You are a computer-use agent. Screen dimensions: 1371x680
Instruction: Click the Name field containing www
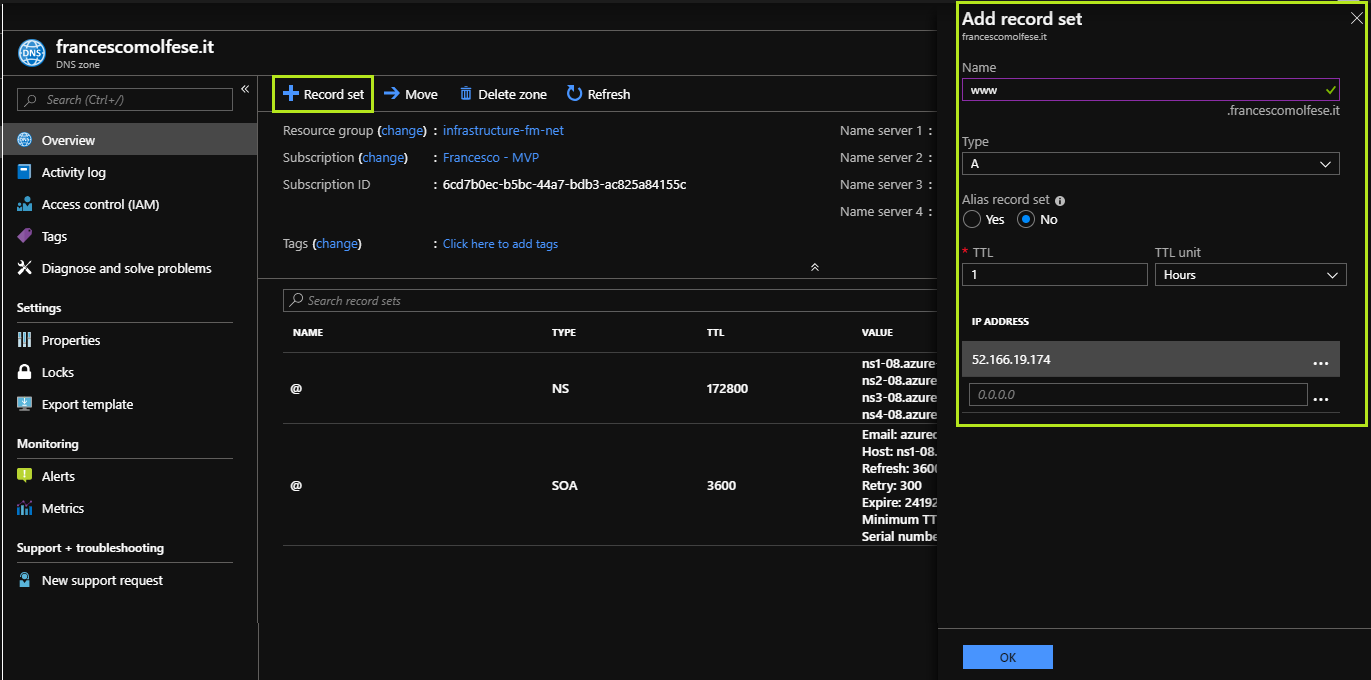tap(1151, 89)
